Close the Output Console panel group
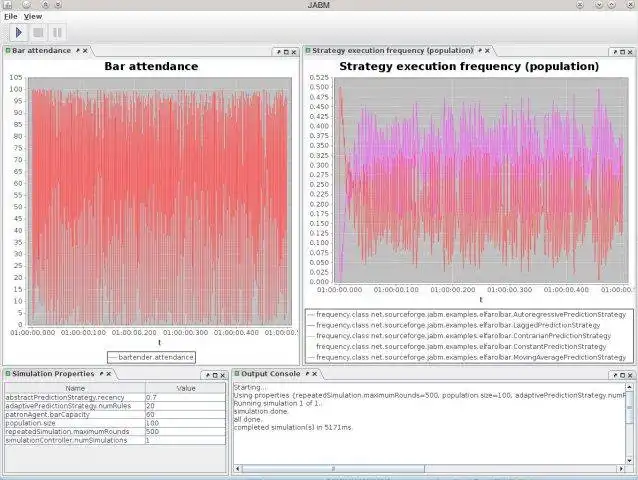The image size is (638, 480). [x=630, y=375]
